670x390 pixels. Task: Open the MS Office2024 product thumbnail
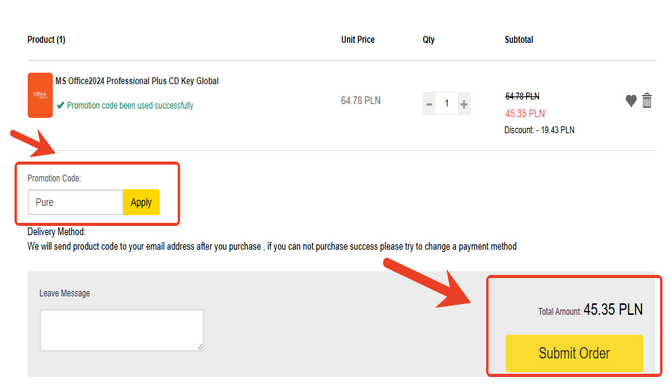(40, 95)
